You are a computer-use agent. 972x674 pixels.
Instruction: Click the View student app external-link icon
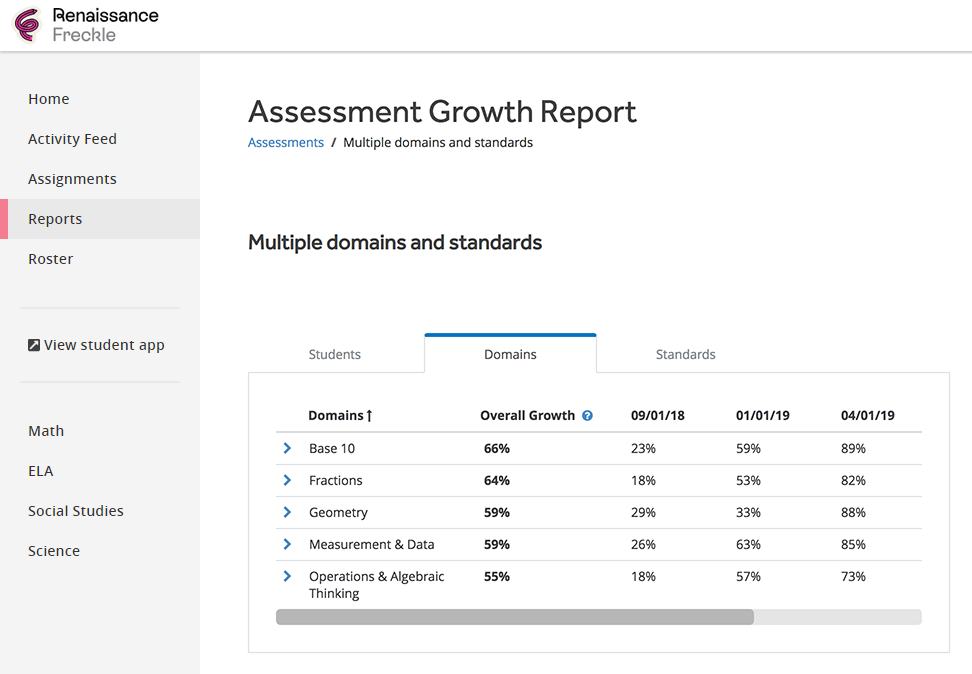coord(34,345)
